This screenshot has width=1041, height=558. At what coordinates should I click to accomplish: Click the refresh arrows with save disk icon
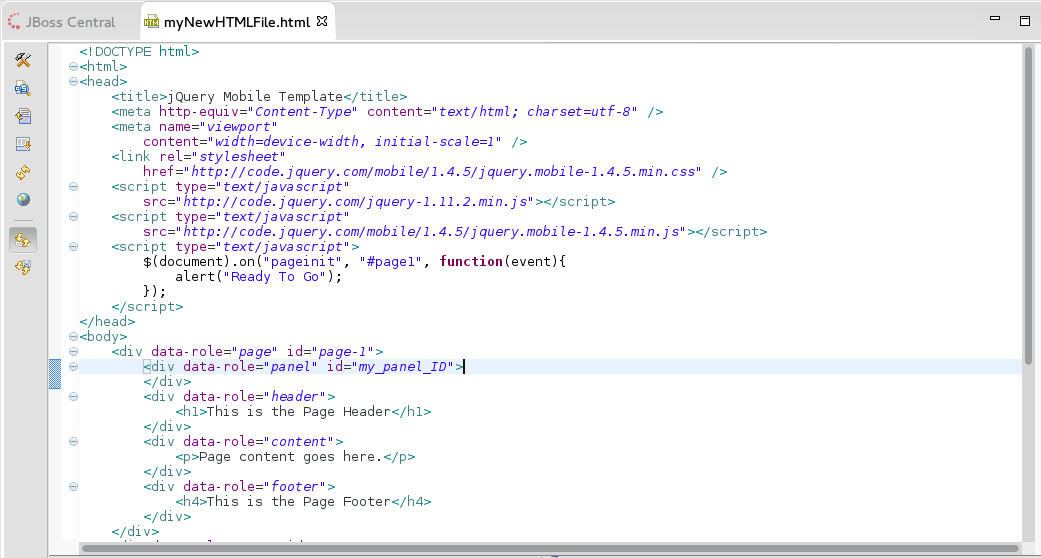click(x=23, y=268)
